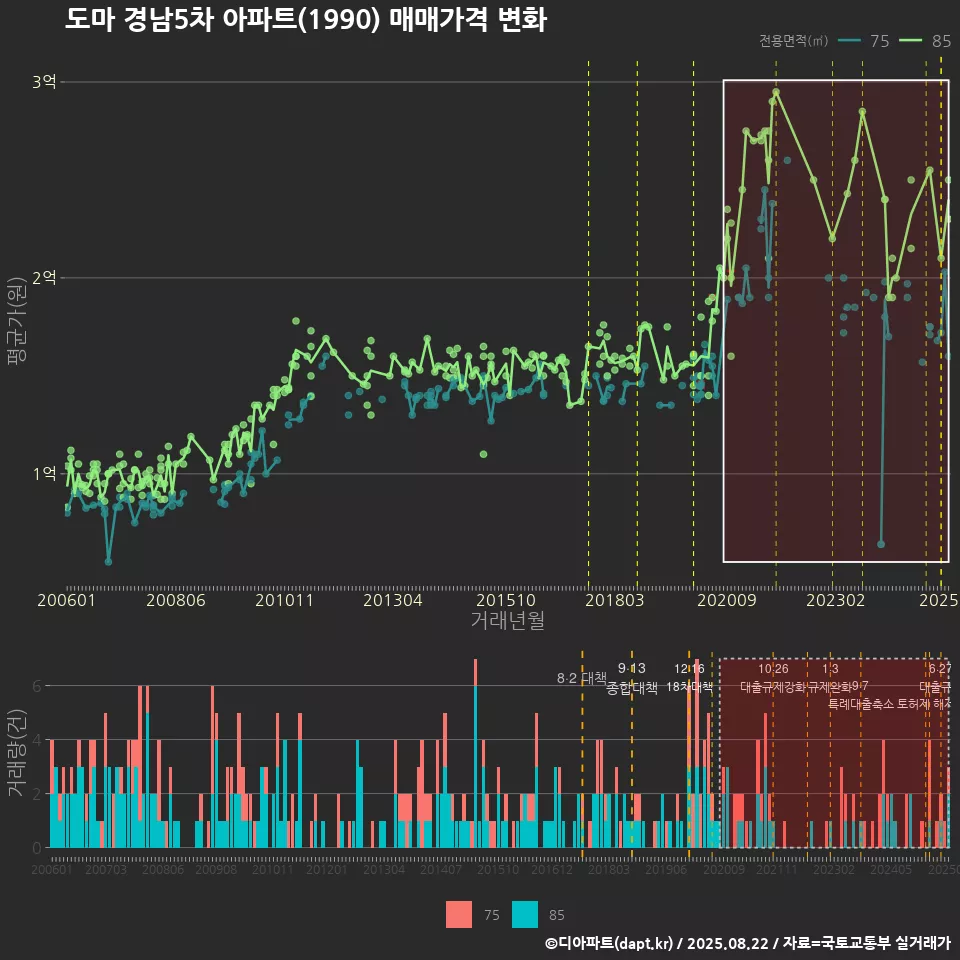Select the green 85 line sample in top legend
The width and height of the screenshot is (960, 960).
tap(910, 40)
